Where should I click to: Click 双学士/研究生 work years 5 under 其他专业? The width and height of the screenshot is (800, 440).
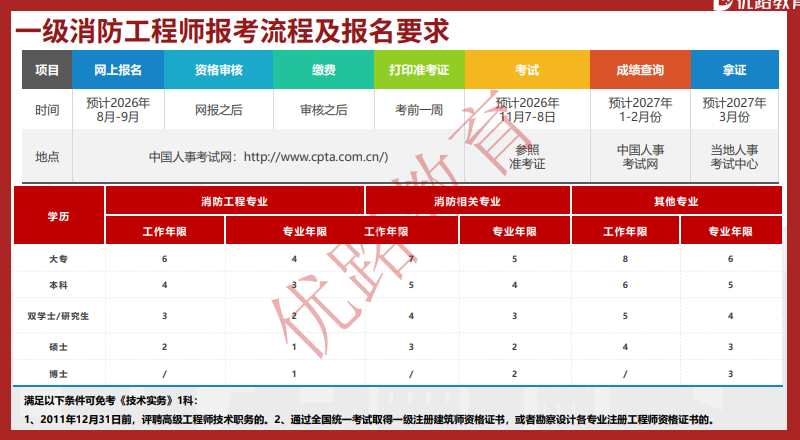(625, 316)
